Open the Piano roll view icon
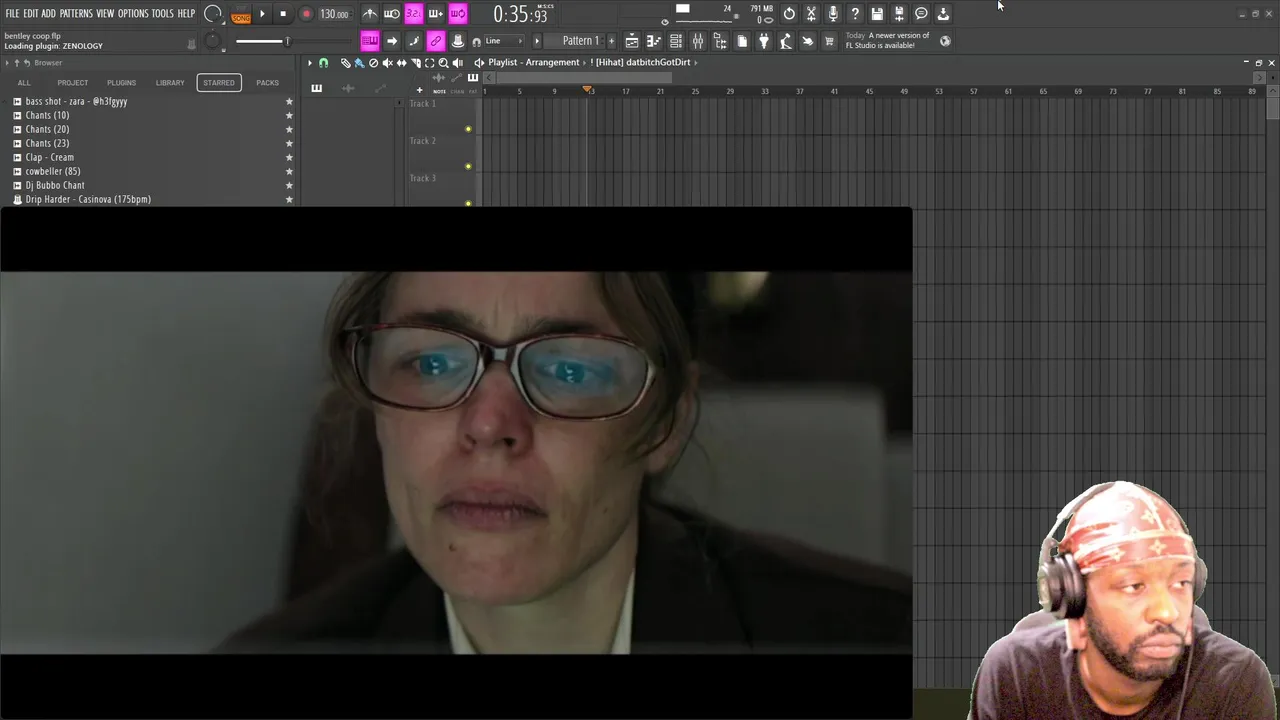This screenshot has height=720, width=1280. (654, 41)
